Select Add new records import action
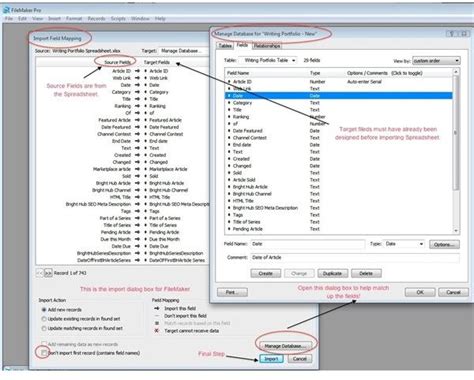Screen dimensions: 474x380 click(x=44, y=310)
